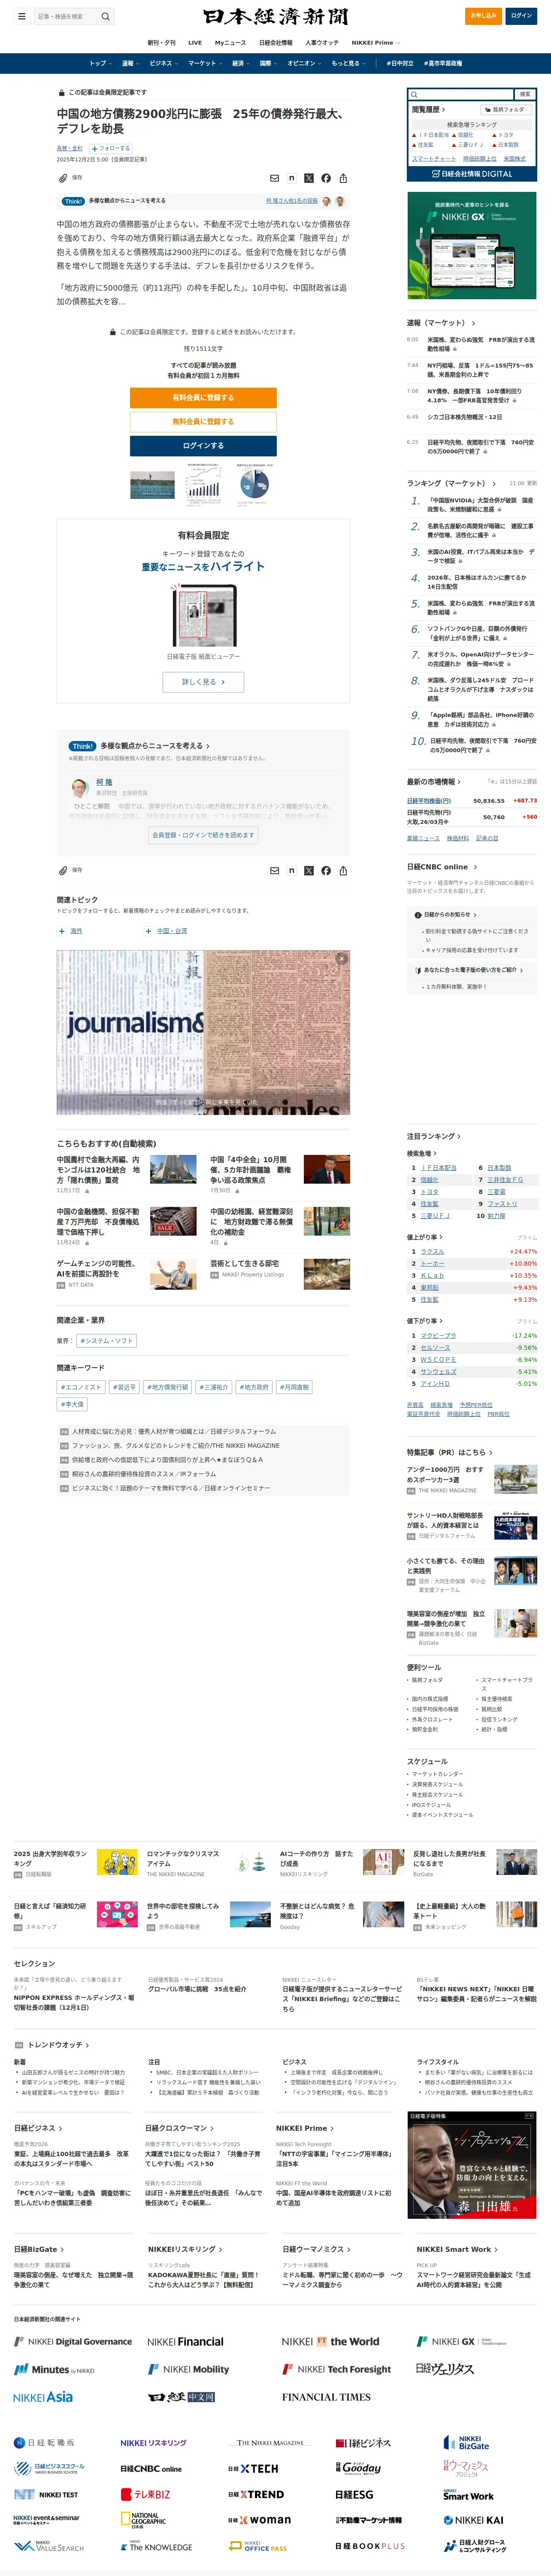Image resolution: width=551 pixels, height=2576 pixels.
Task: Focus the sidebar stock search field
Action: tap(461, 94)
